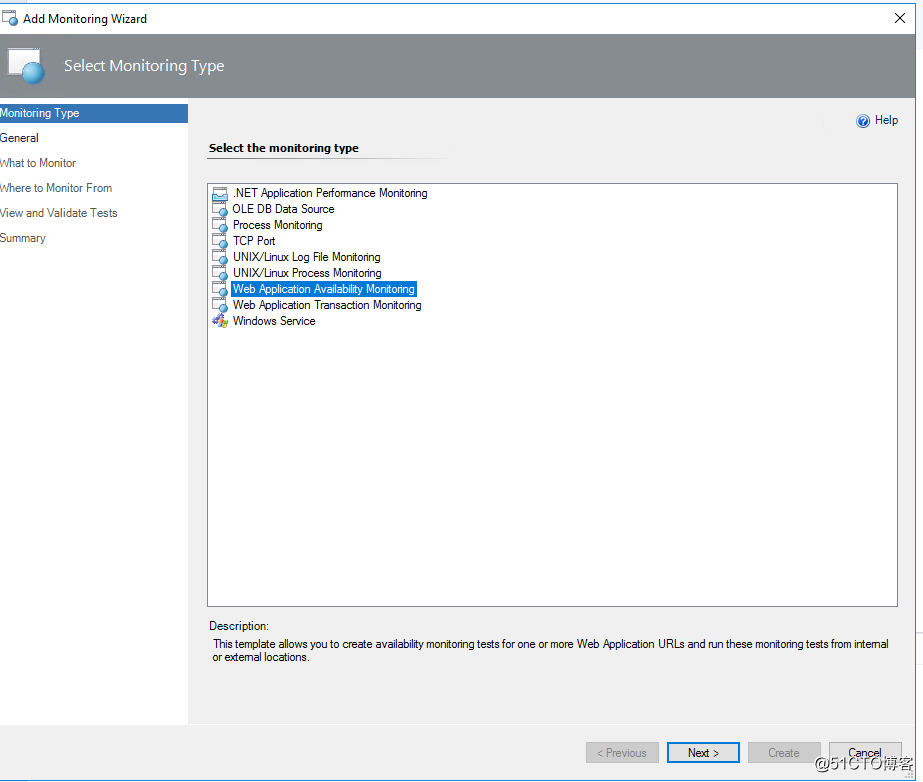
Task: Cancel the wizard
Action: tap(865, 753)
